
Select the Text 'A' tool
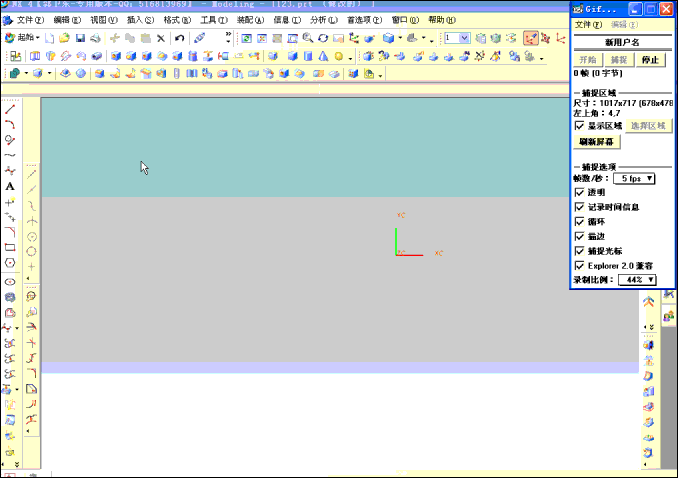click(10, 187)
